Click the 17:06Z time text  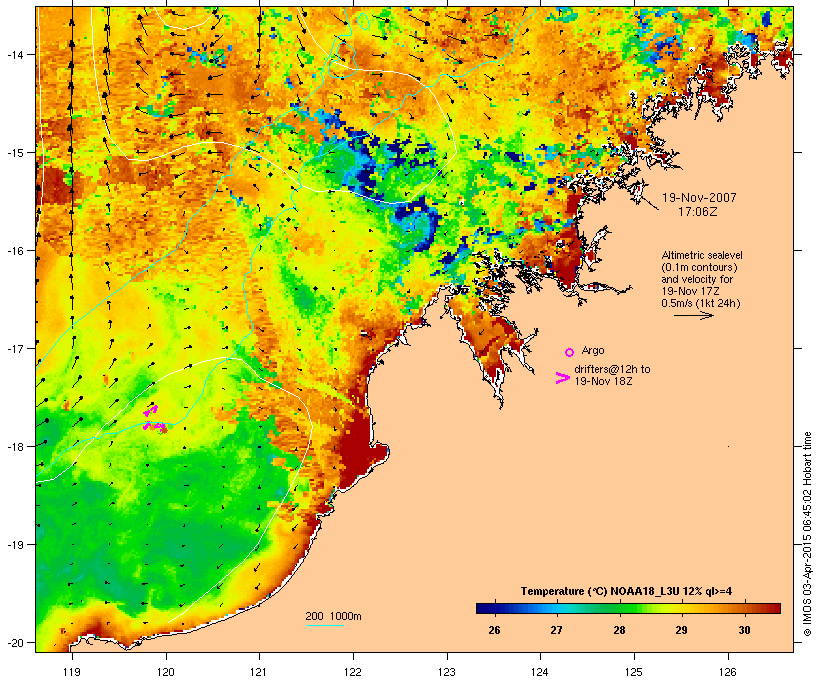coord(698,212)
